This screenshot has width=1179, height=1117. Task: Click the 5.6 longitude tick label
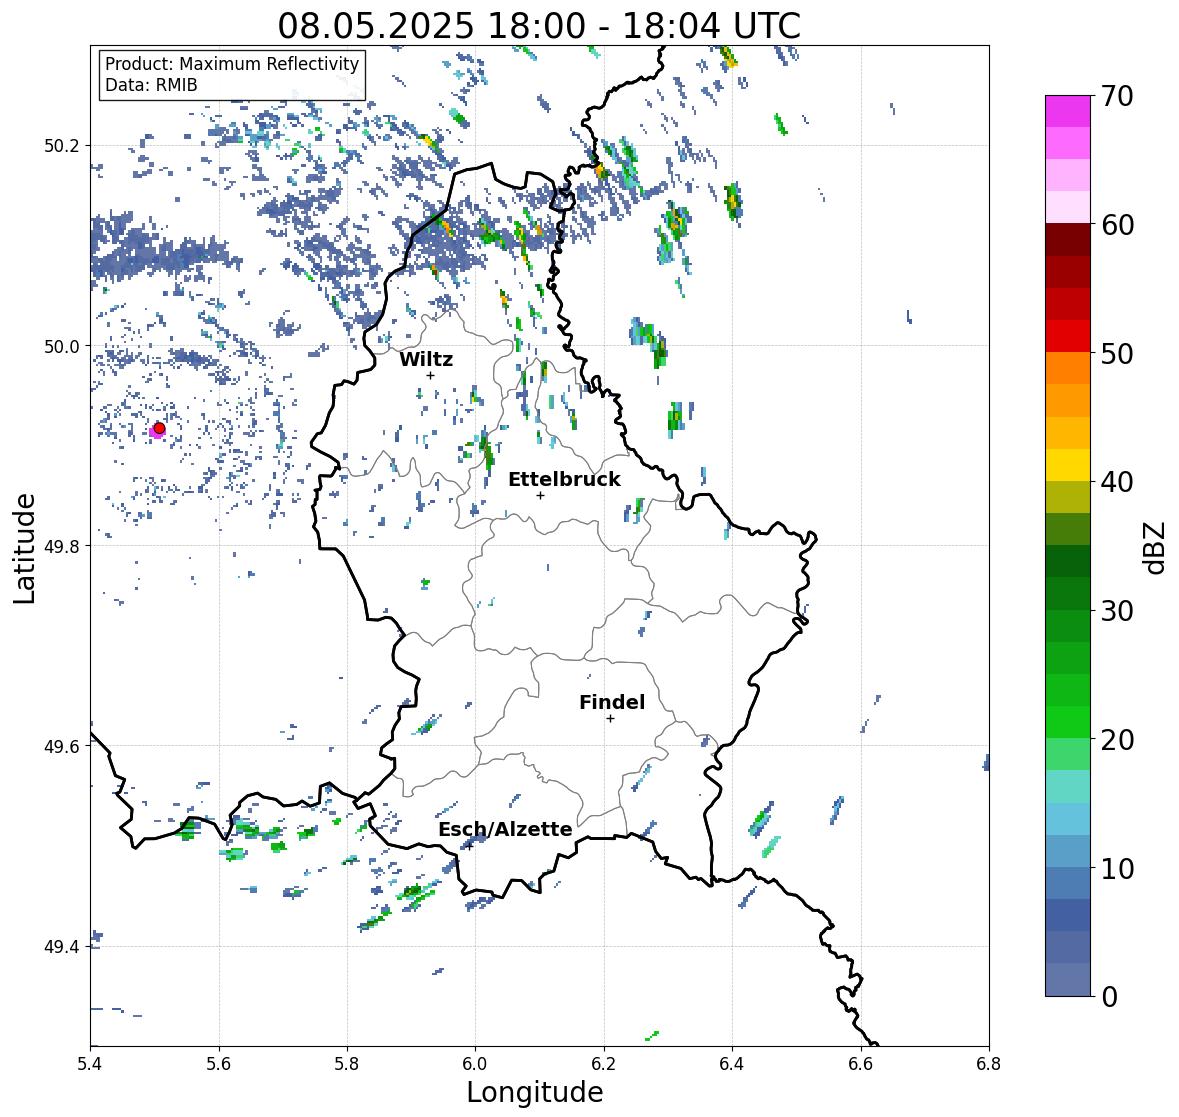coord(219,1063)
